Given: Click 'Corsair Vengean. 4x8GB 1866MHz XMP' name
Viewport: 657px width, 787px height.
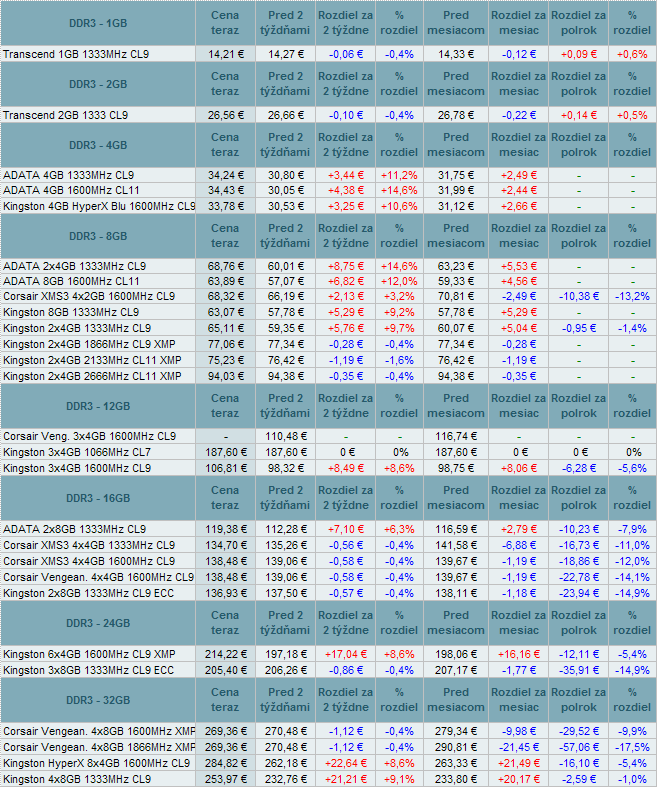Looking at the screenshot, I should 99,747.
